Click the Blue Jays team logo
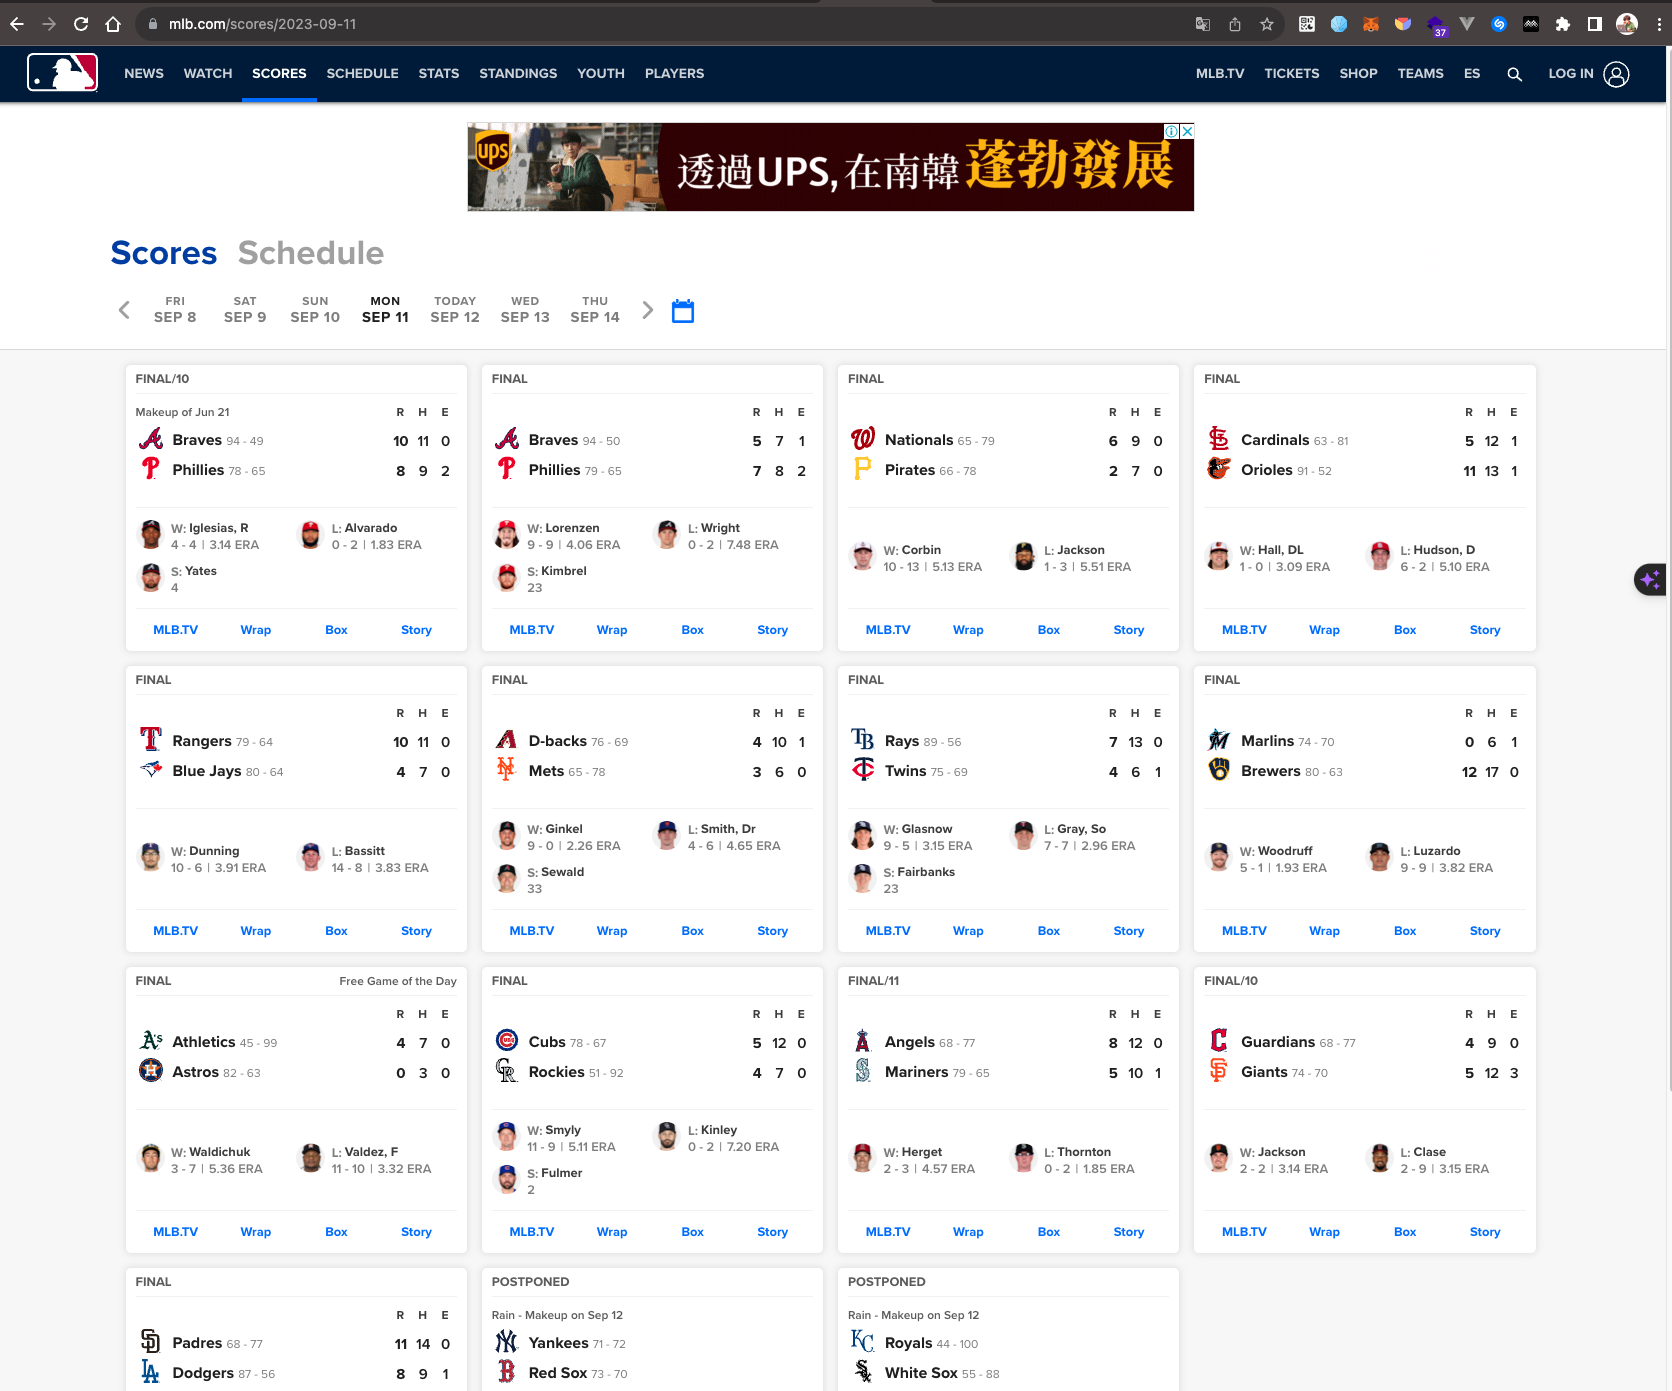Screen dimensions: 1672x1391 click(151, 771)
